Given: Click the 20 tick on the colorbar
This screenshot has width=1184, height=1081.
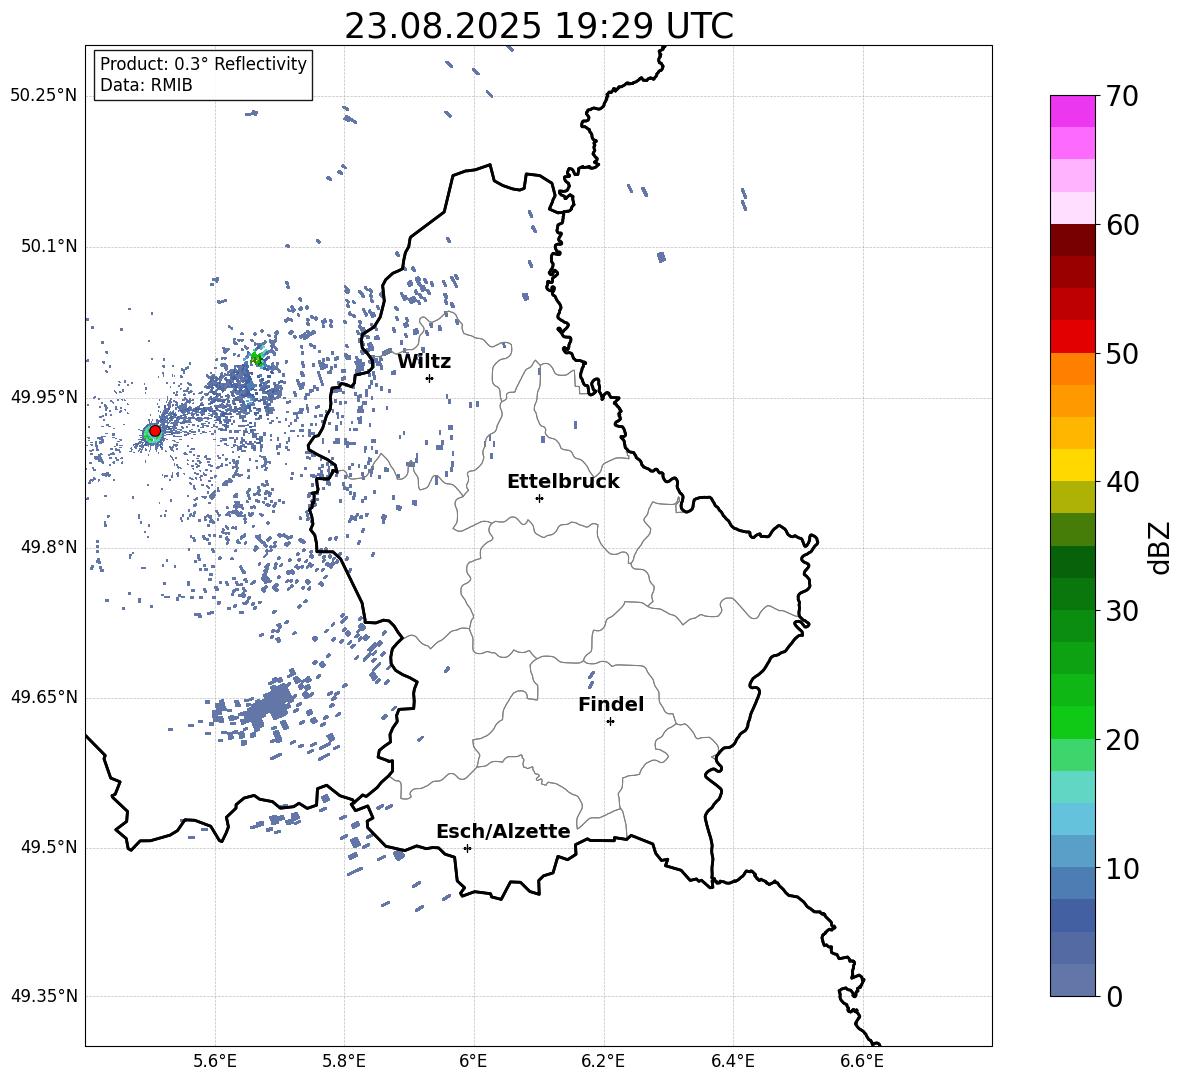Looking at the screenshot, I should pyautogui.click(x=1122, y=739).
